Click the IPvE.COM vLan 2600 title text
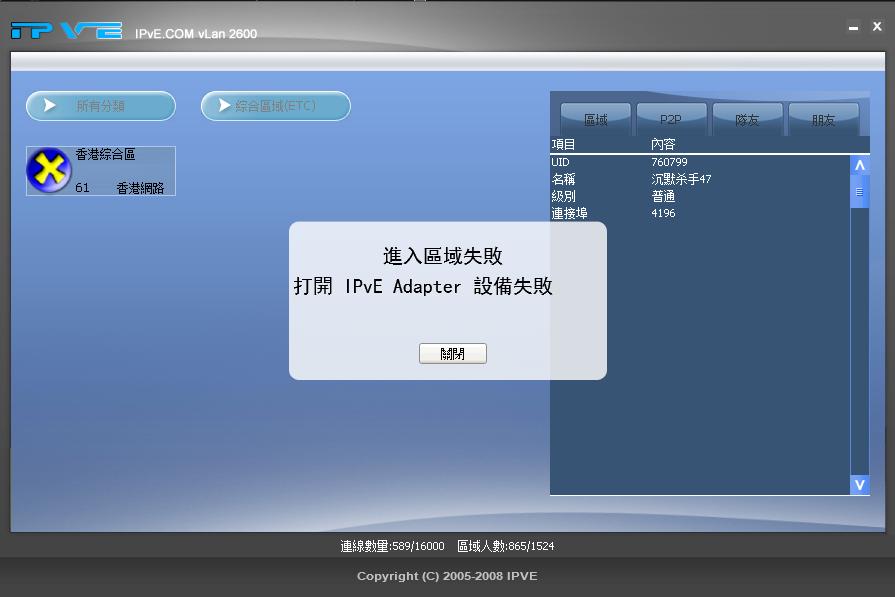 click(196, 34)
